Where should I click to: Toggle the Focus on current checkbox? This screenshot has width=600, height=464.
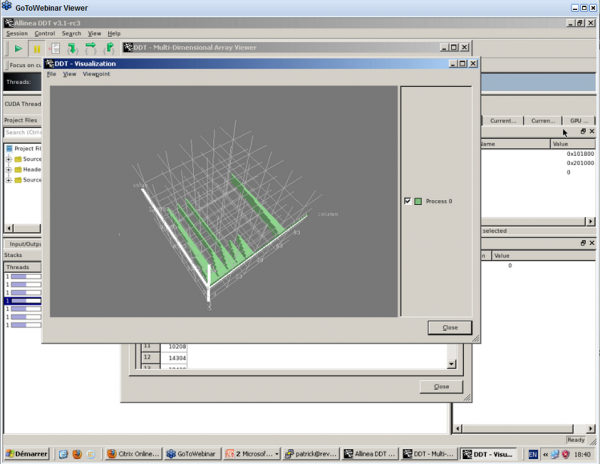tap(26, 65)
